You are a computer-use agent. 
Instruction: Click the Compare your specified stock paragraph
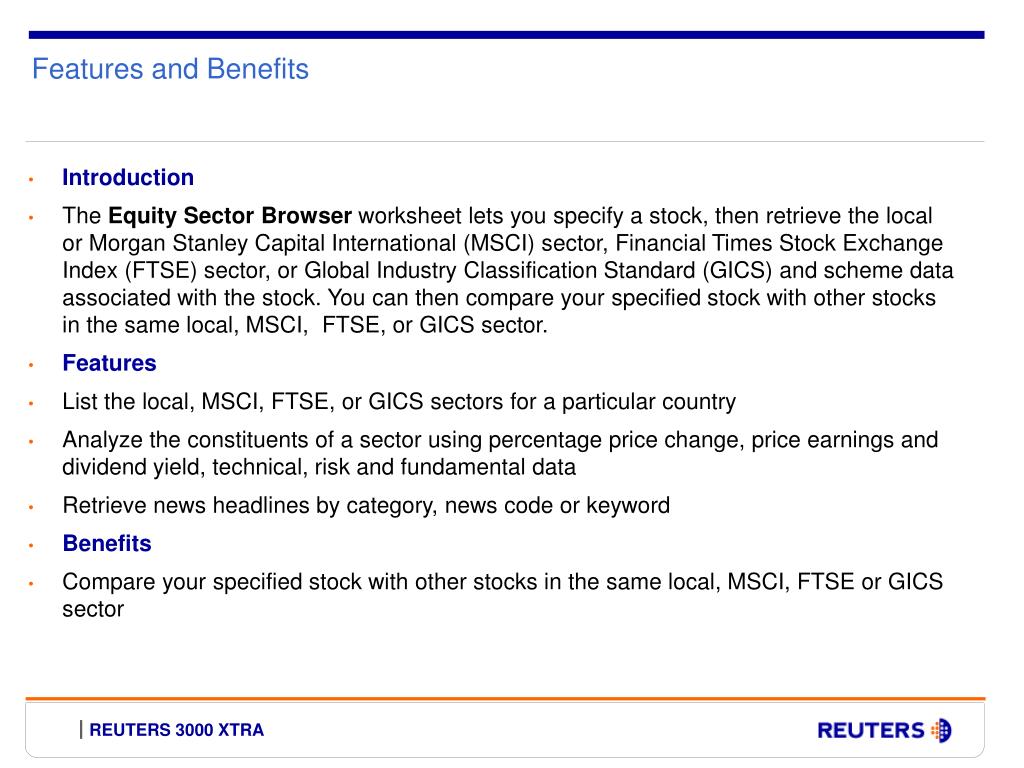click(502, 595)
